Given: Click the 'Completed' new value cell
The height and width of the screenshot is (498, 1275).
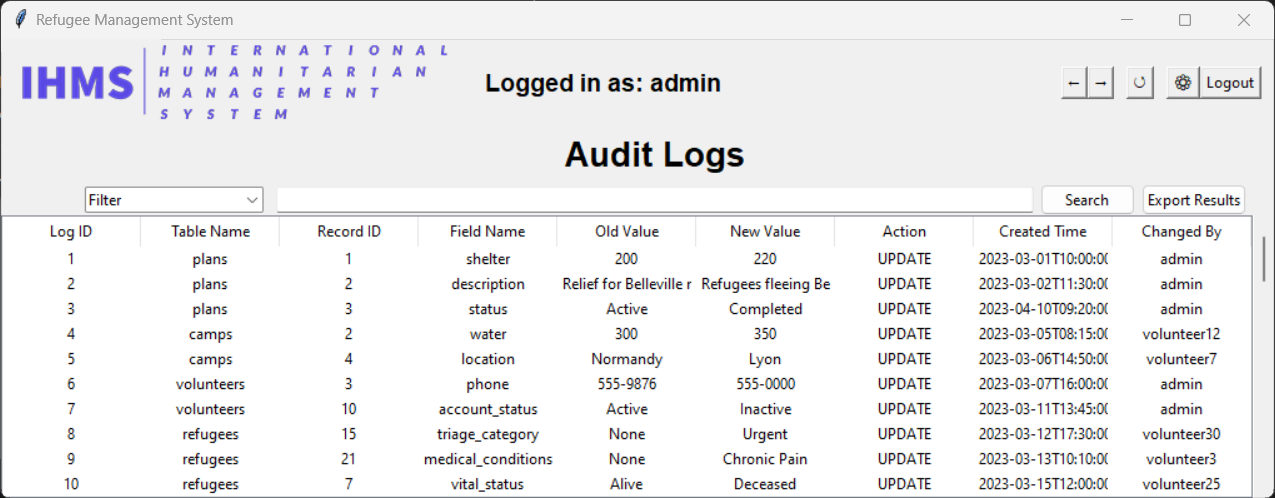Looking at the screenshot, I should (765, 309).
